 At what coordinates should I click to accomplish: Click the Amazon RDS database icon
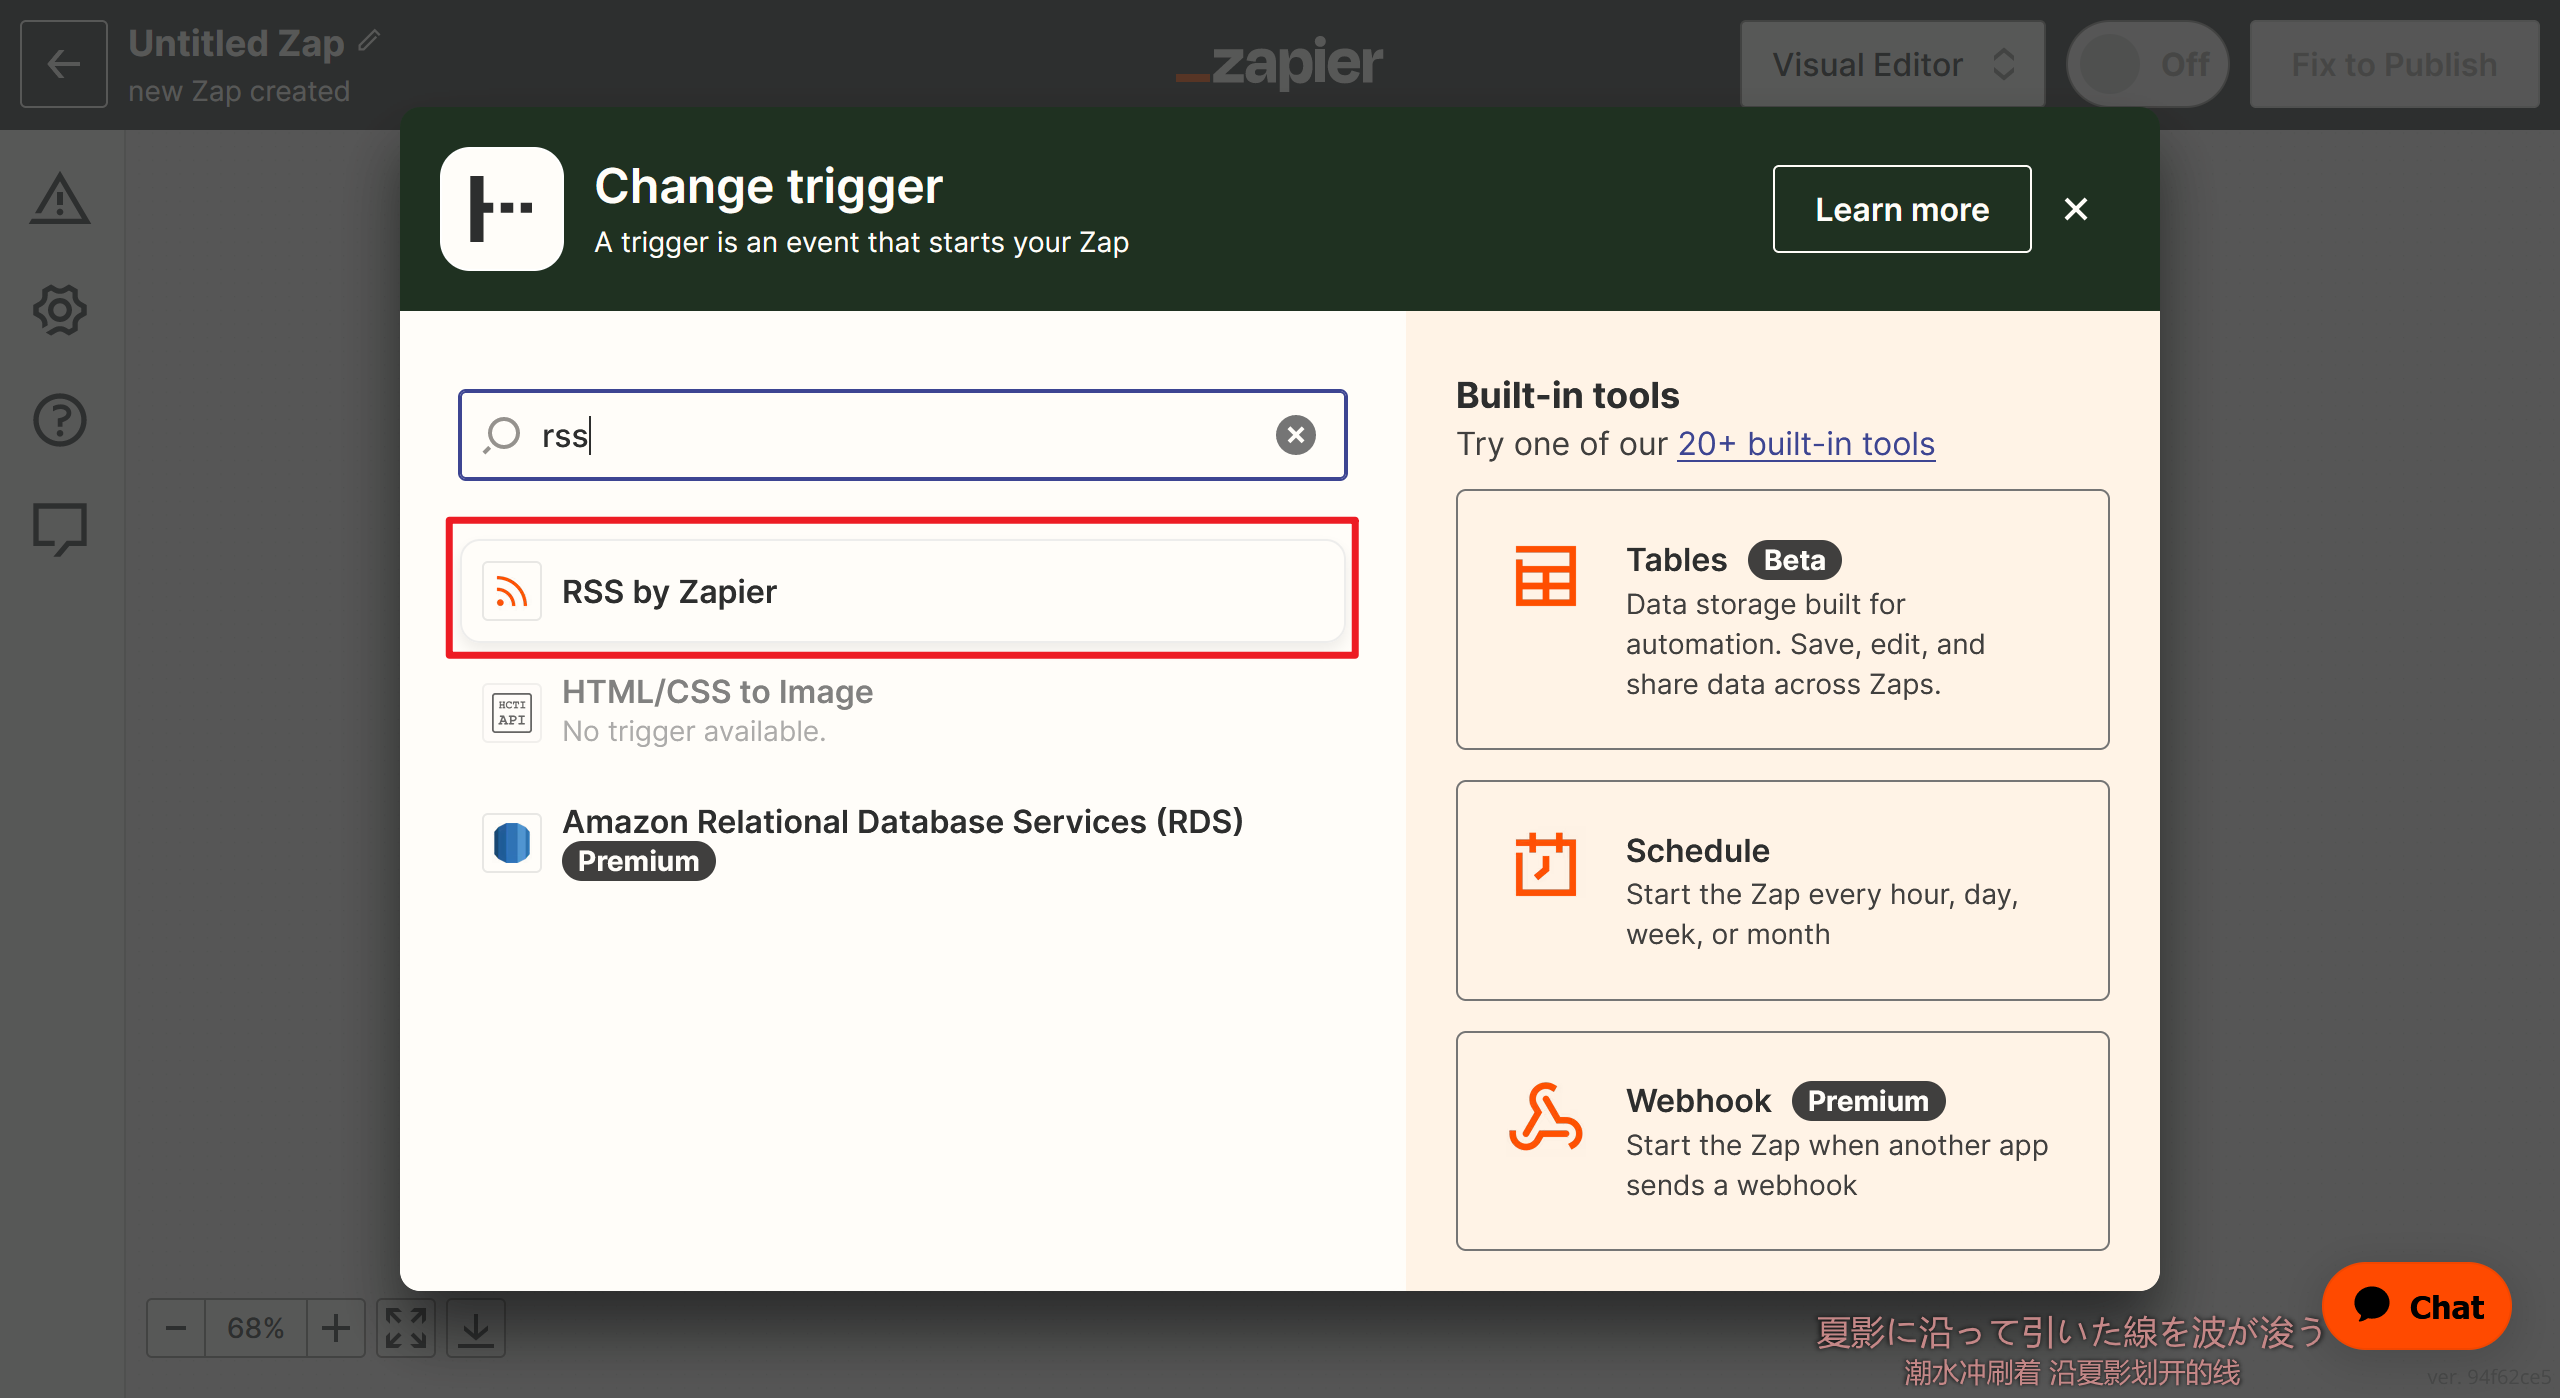pos(512,842)
